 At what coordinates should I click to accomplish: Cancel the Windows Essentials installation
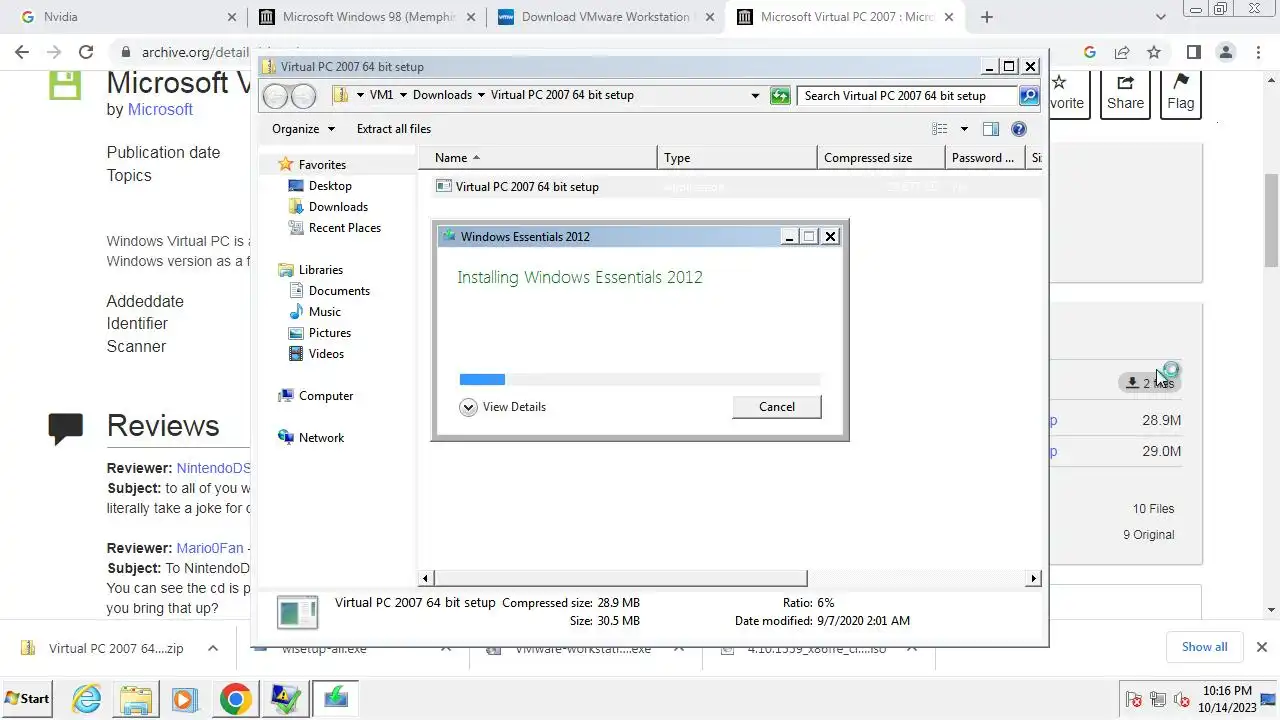(777, 407)
